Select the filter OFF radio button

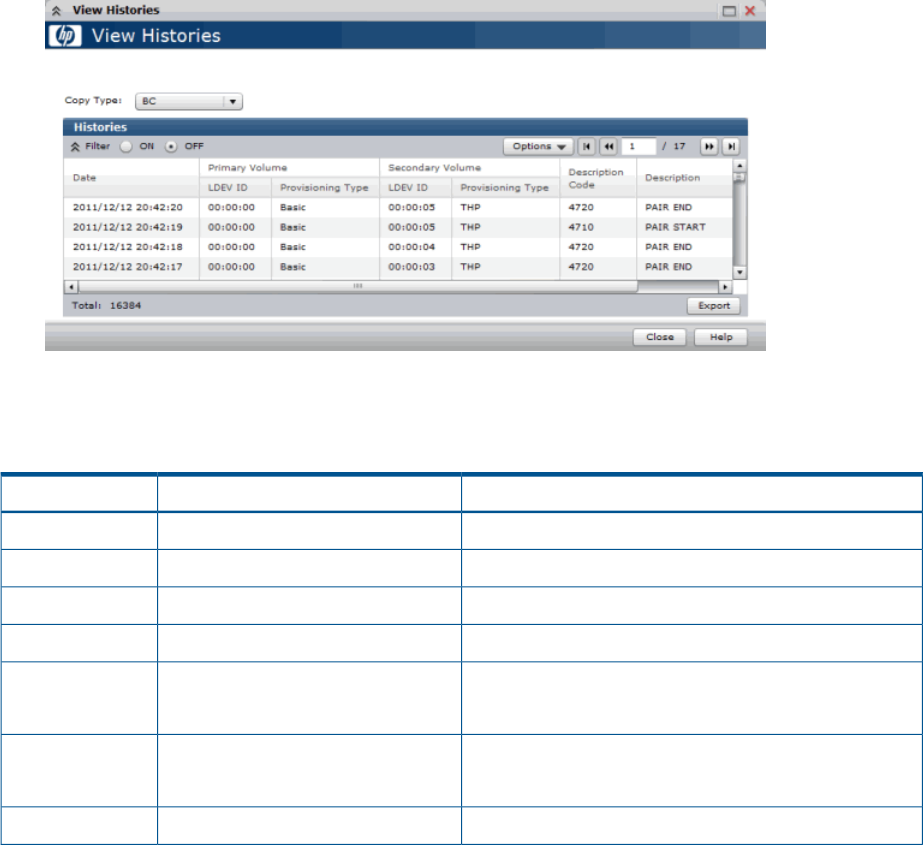coord(171,147)
